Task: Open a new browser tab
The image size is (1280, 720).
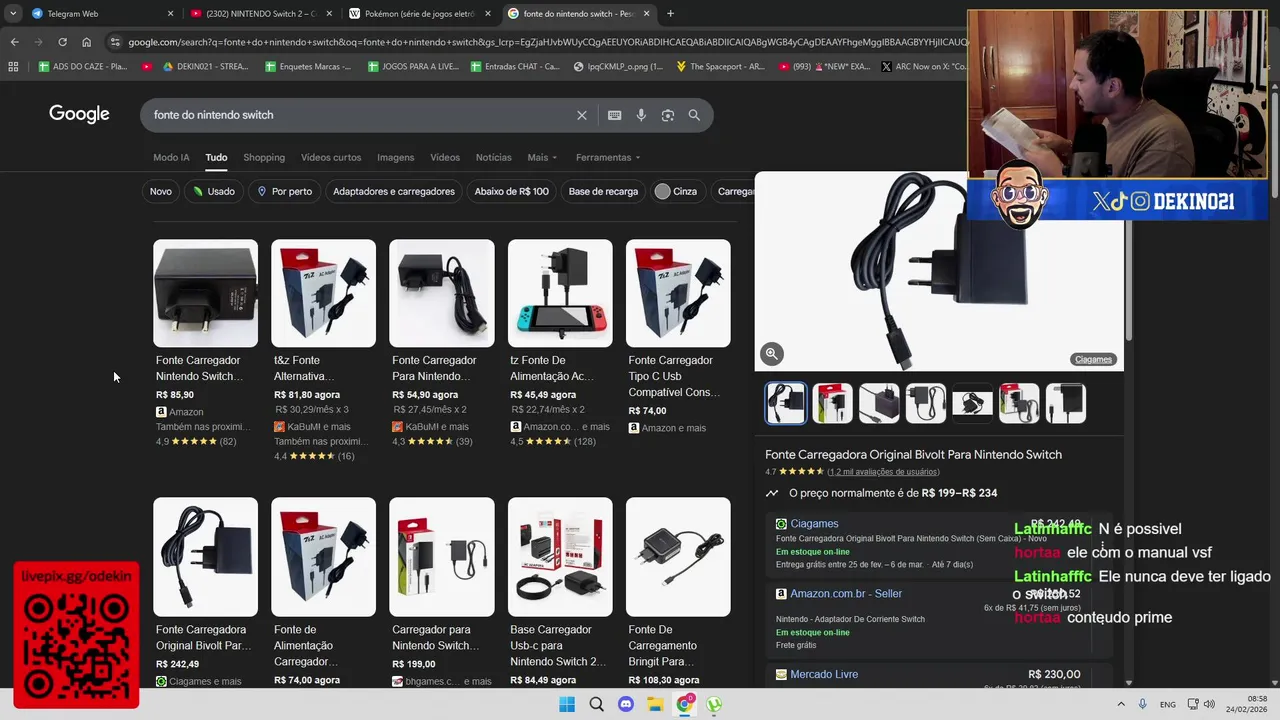Action: click(x=670, y=14)
